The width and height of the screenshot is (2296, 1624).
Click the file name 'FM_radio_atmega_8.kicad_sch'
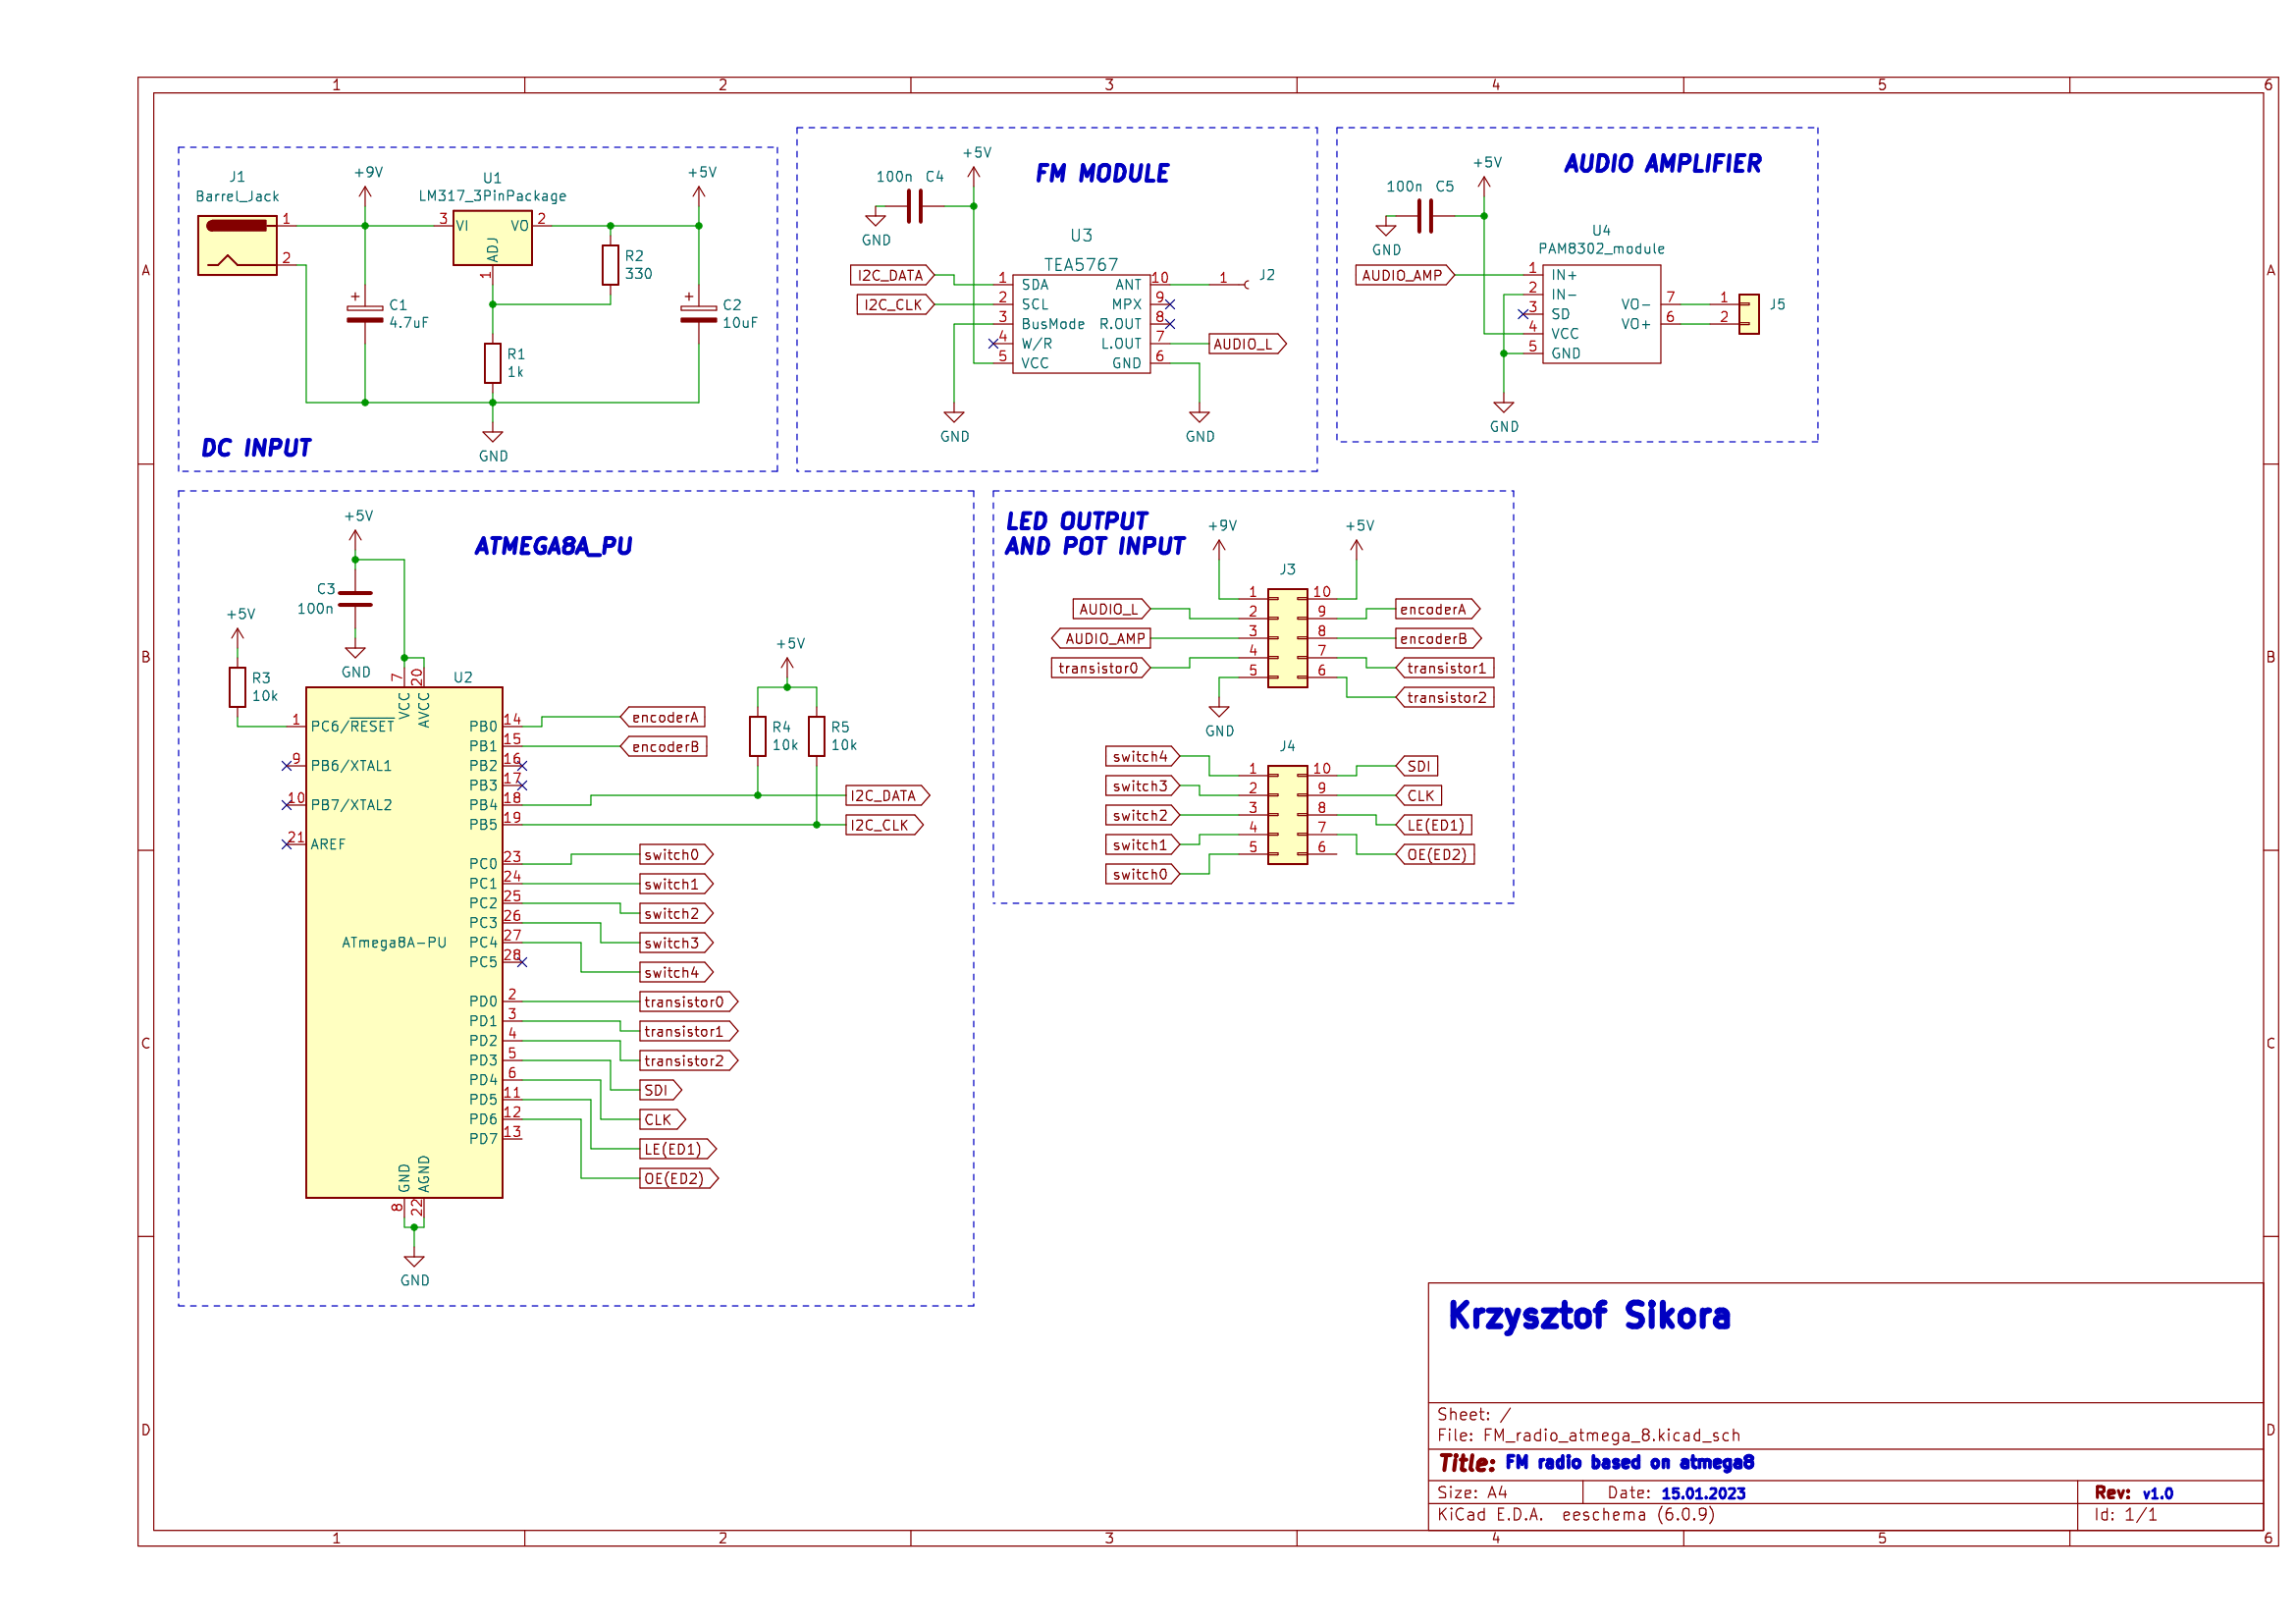tap(1611, 1435)
